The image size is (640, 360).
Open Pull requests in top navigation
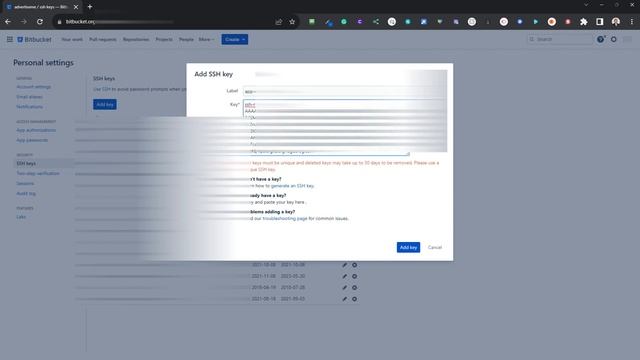pyautogui.click(x=103, y=40)
